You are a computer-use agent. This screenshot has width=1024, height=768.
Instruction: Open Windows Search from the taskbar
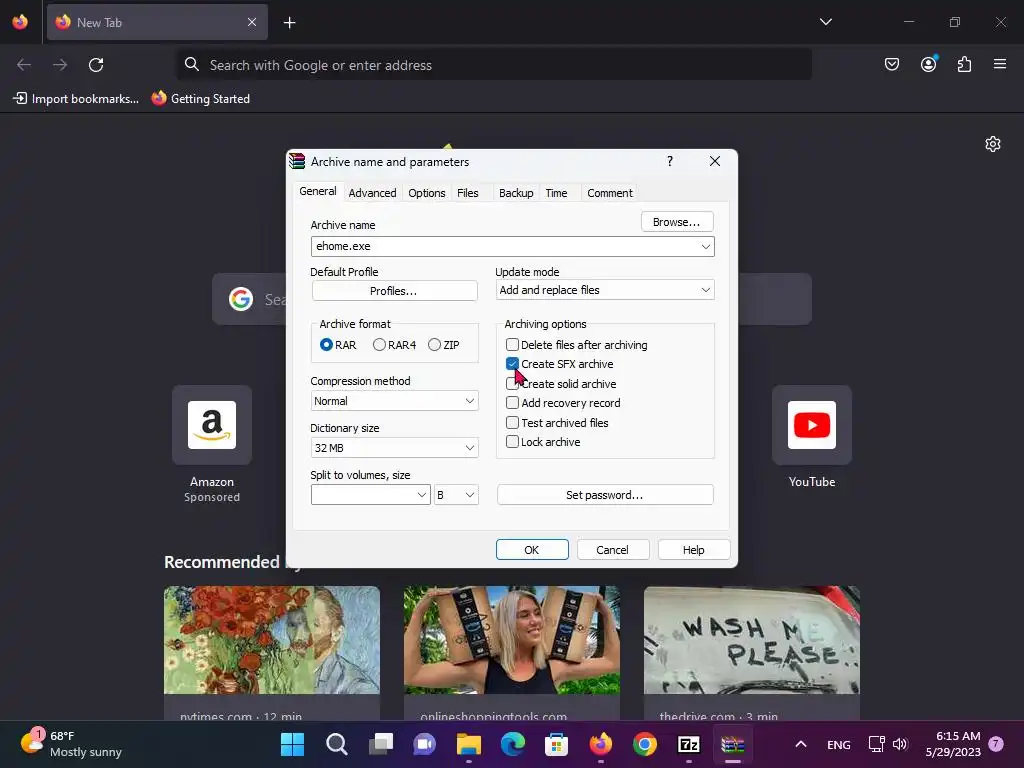[336, 744]
